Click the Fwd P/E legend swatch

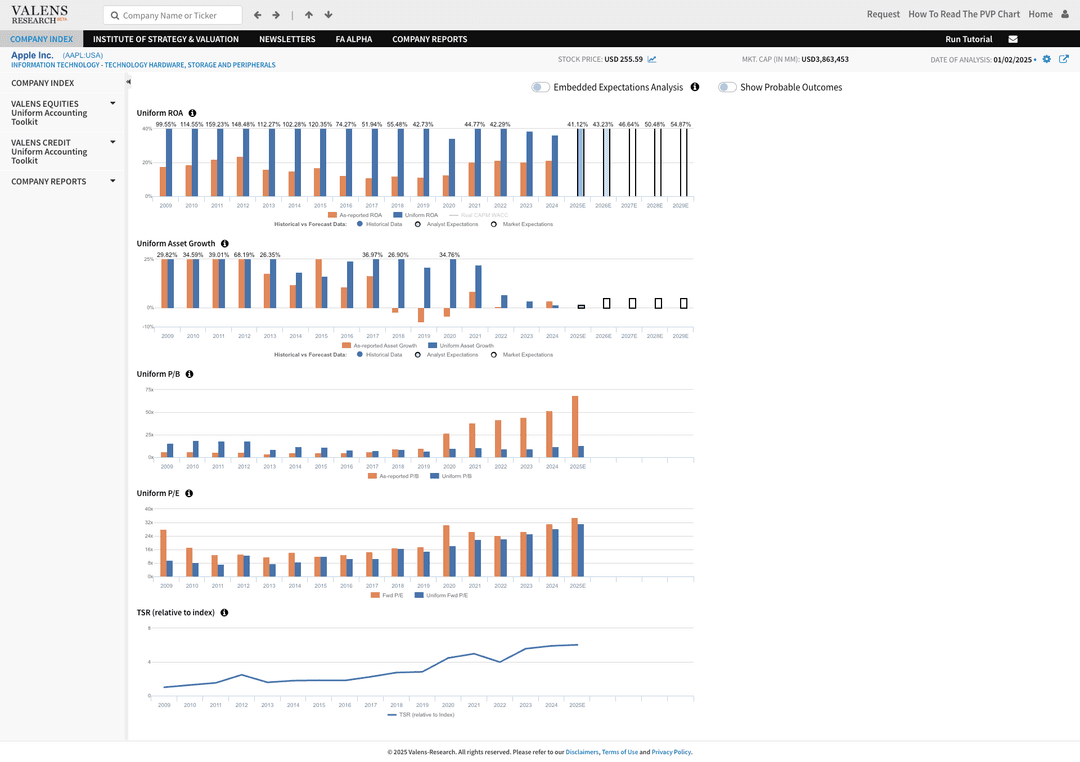click(375, 595)
